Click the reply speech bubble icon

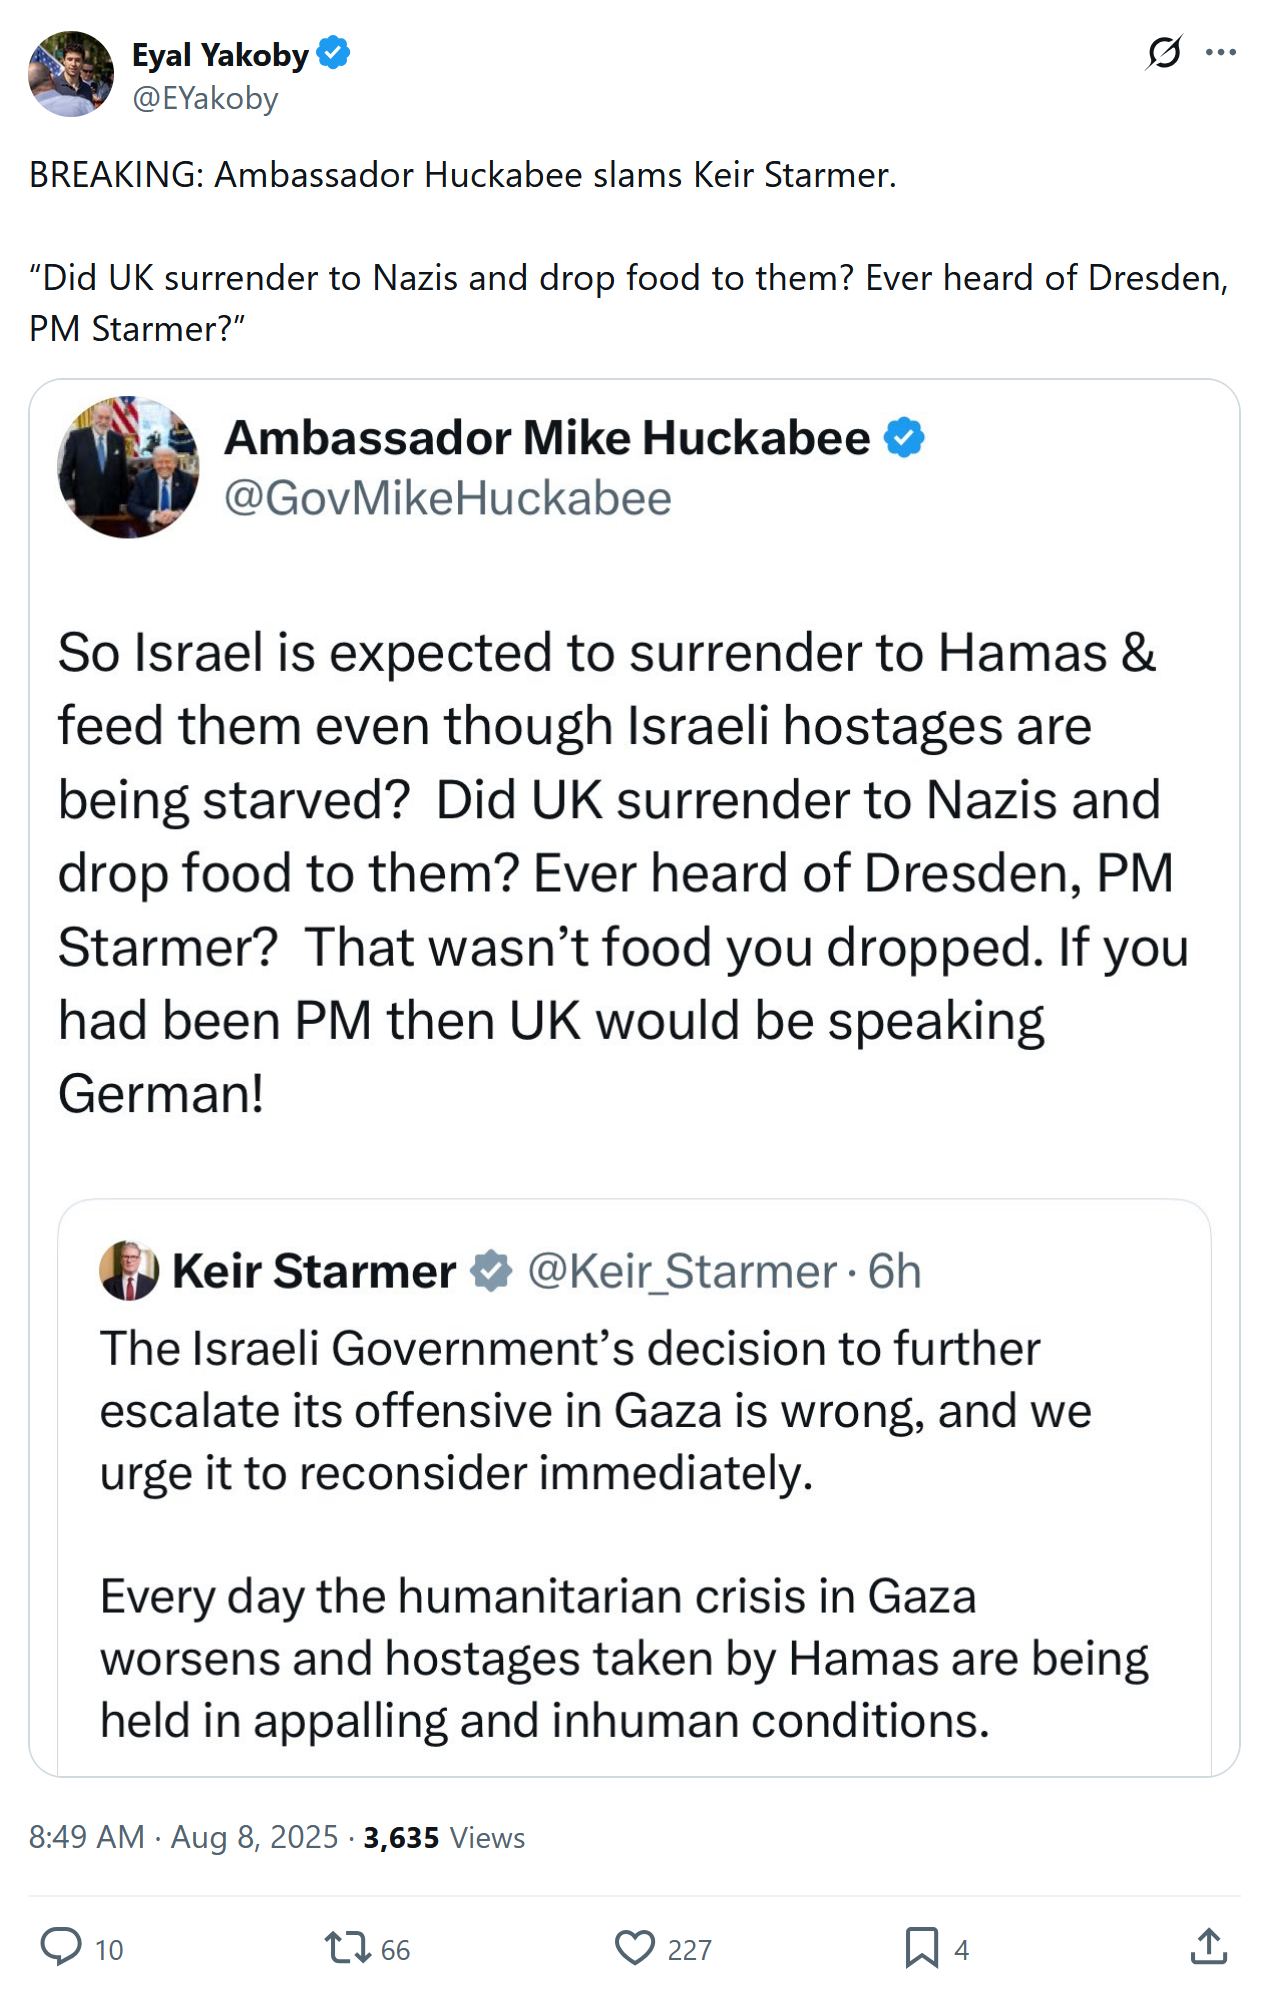tap(61, 1946)
